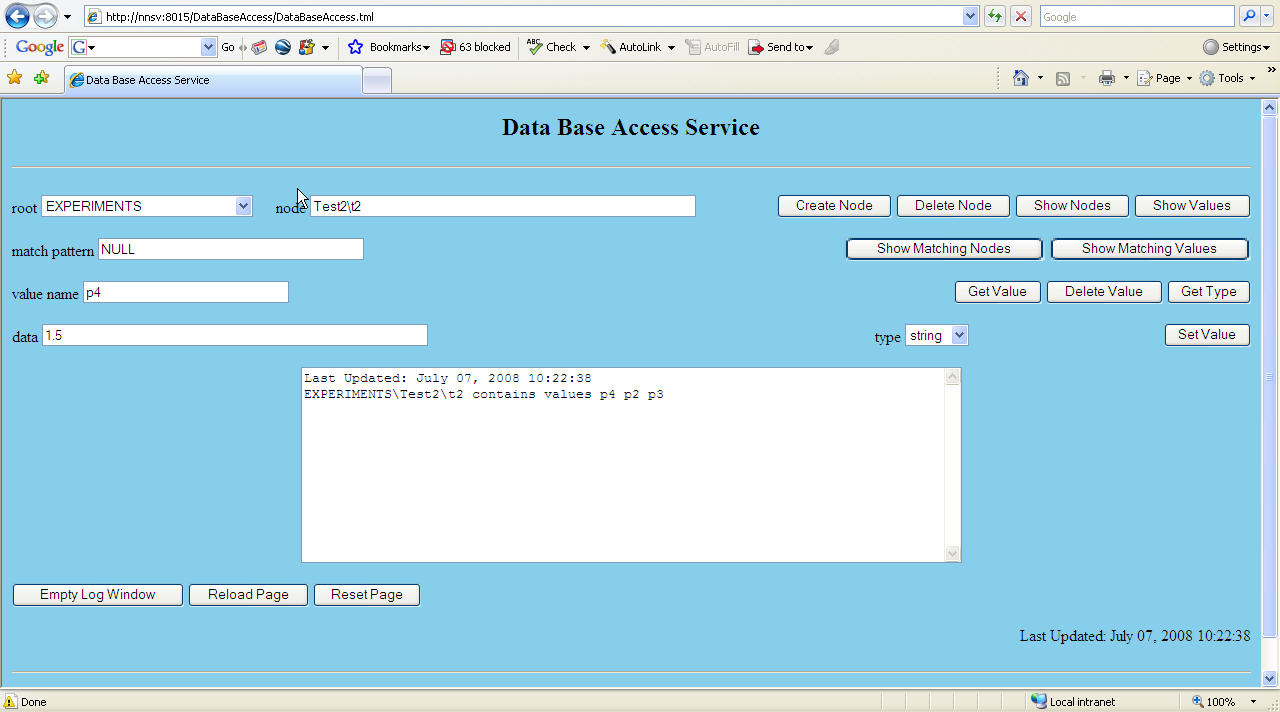1280x712 pixels.
Task: Click the Show Values button
Action: pyautogui.click(x=1192, y=206)
